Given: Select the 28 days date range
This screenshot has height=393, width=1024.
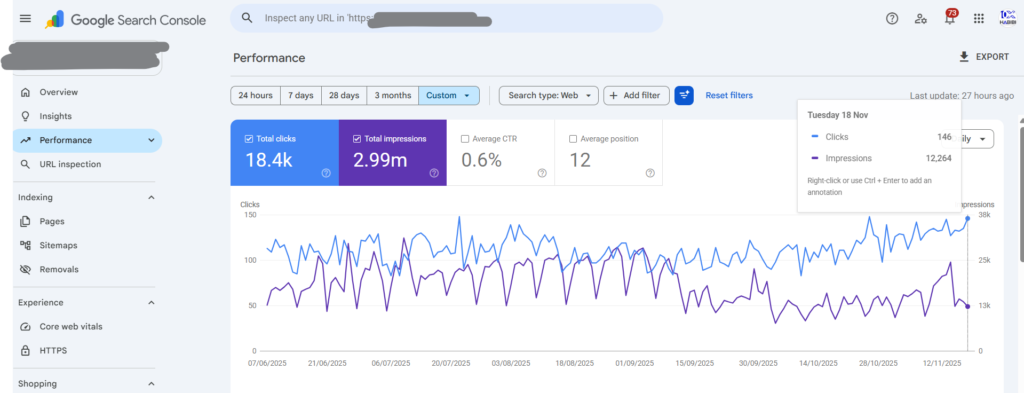Looking at the screenshot, I should [344, 95].
